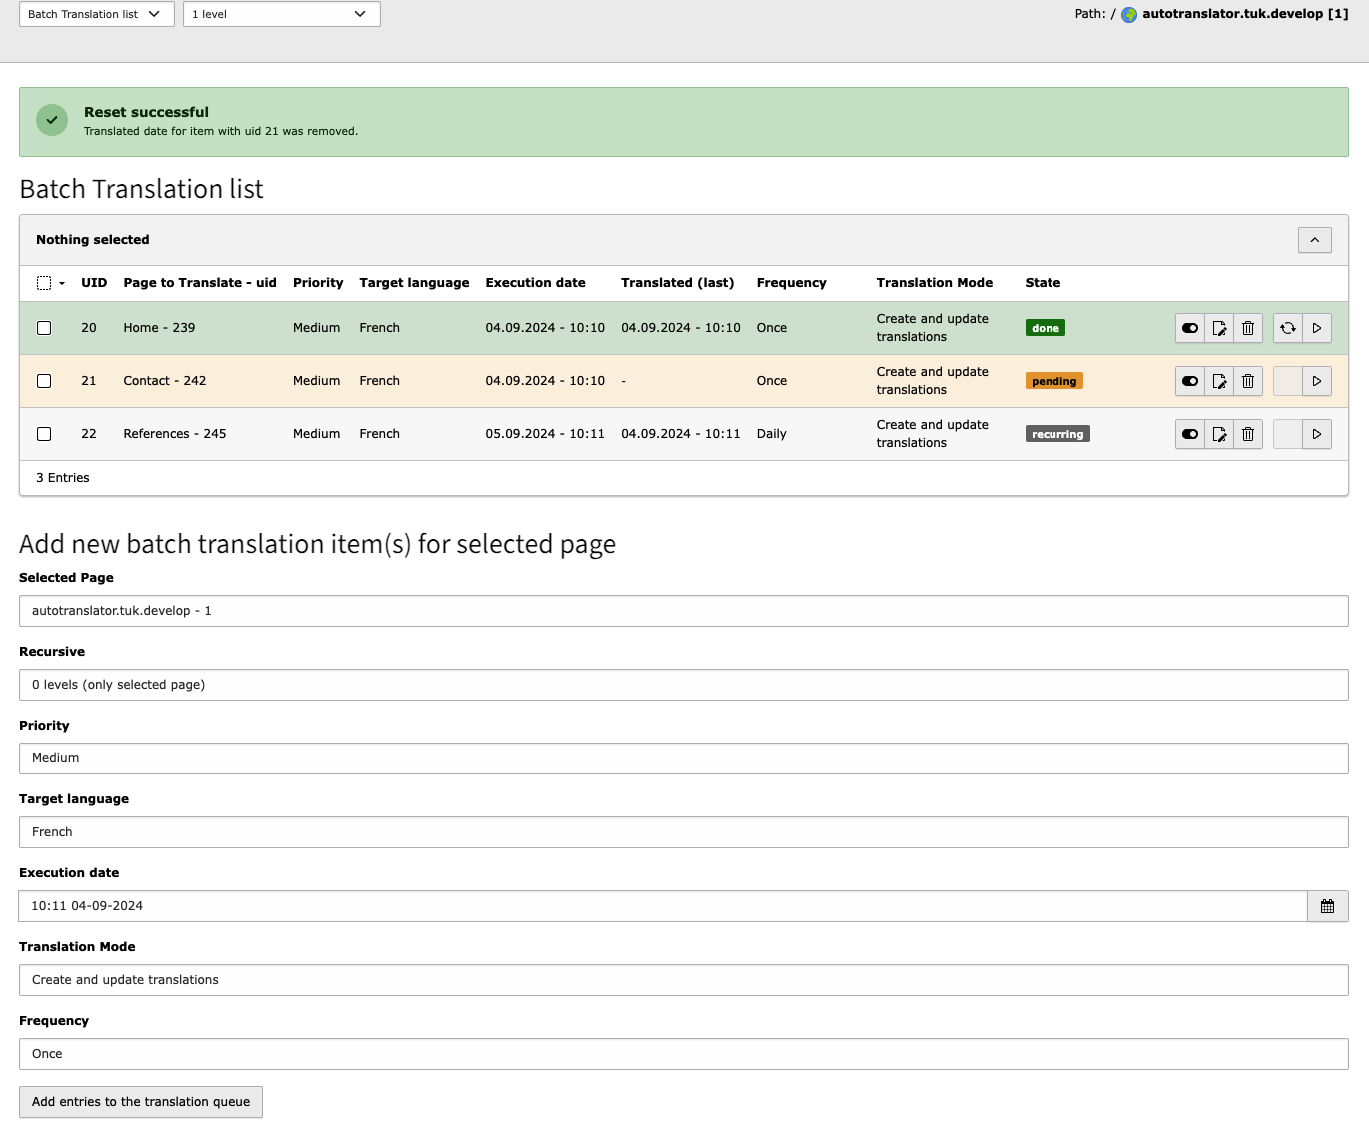The image size is (1369, 1137).
Task: Open the Frequency dropdown showing Once
Action: [x=684, y=1054]
